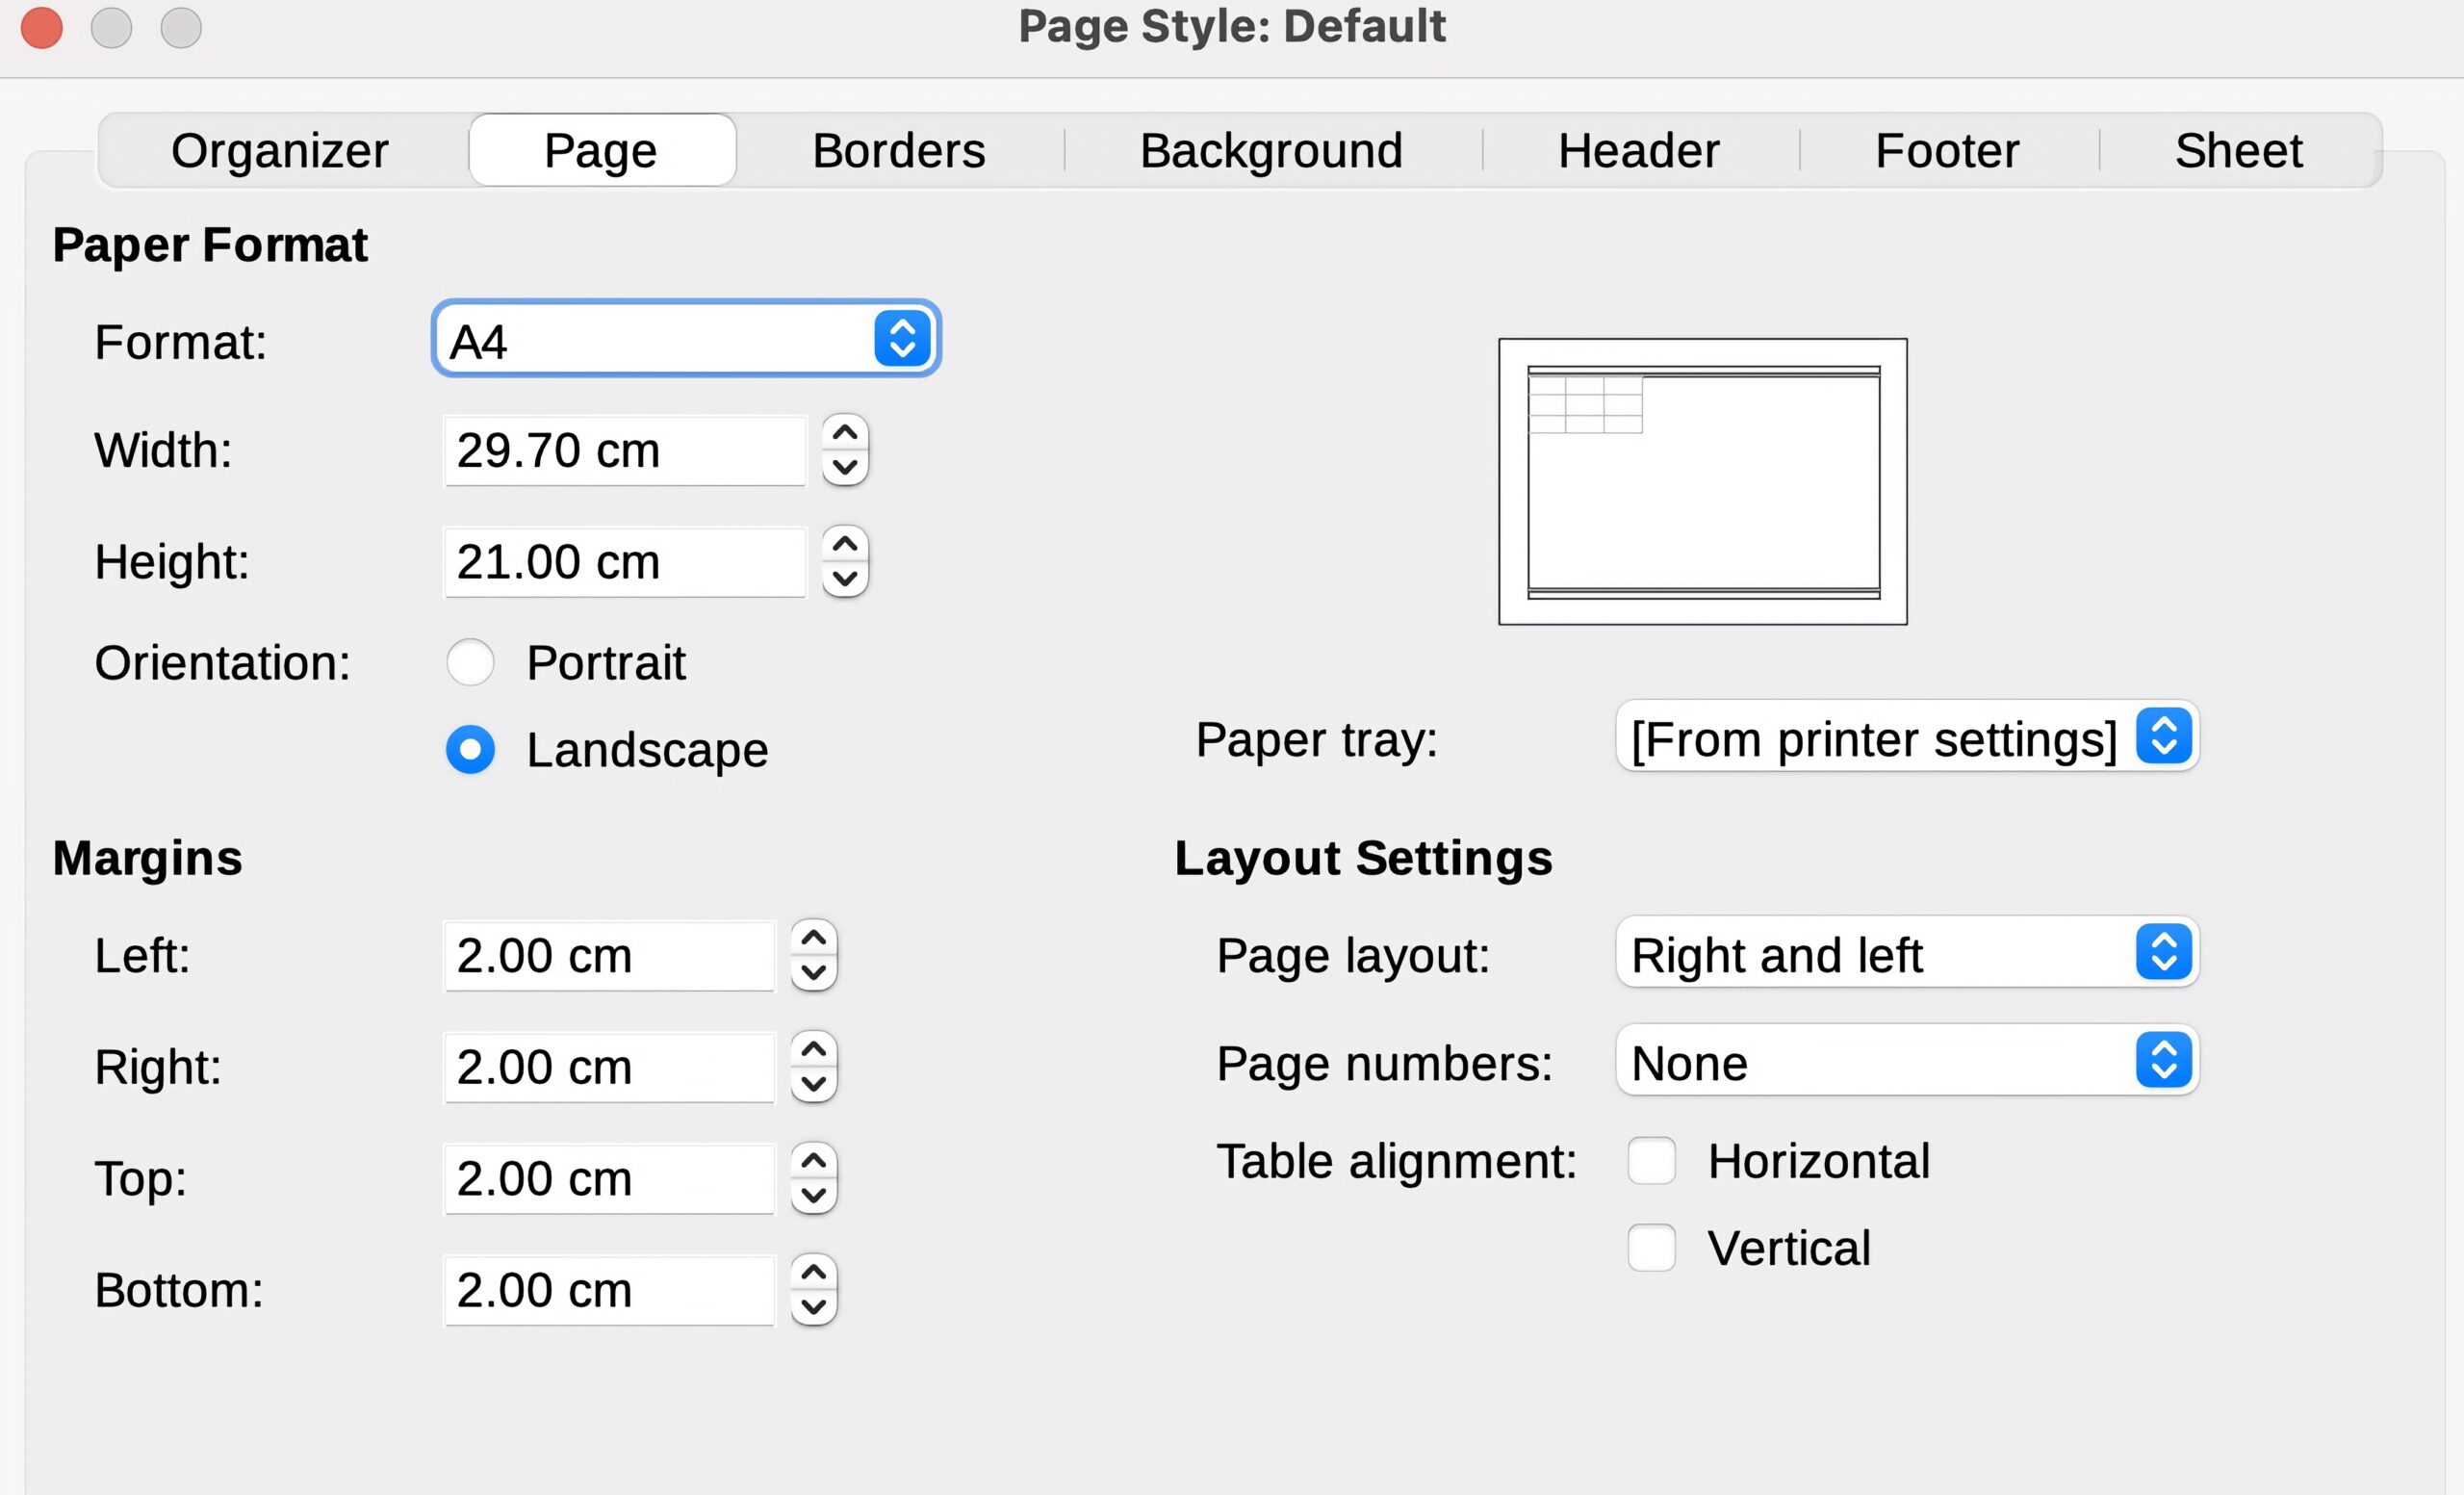Go to the Footer tab
The width and height of the screenshot is (2464, 1495).
(x=1946, y=151)
